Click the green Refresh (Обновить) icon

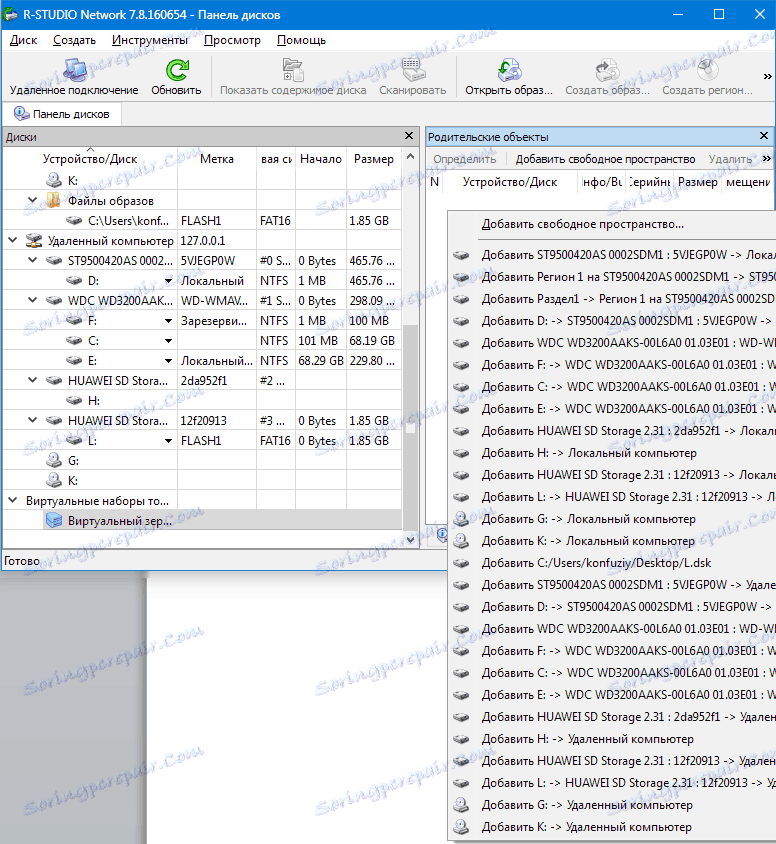pos(176,71)
